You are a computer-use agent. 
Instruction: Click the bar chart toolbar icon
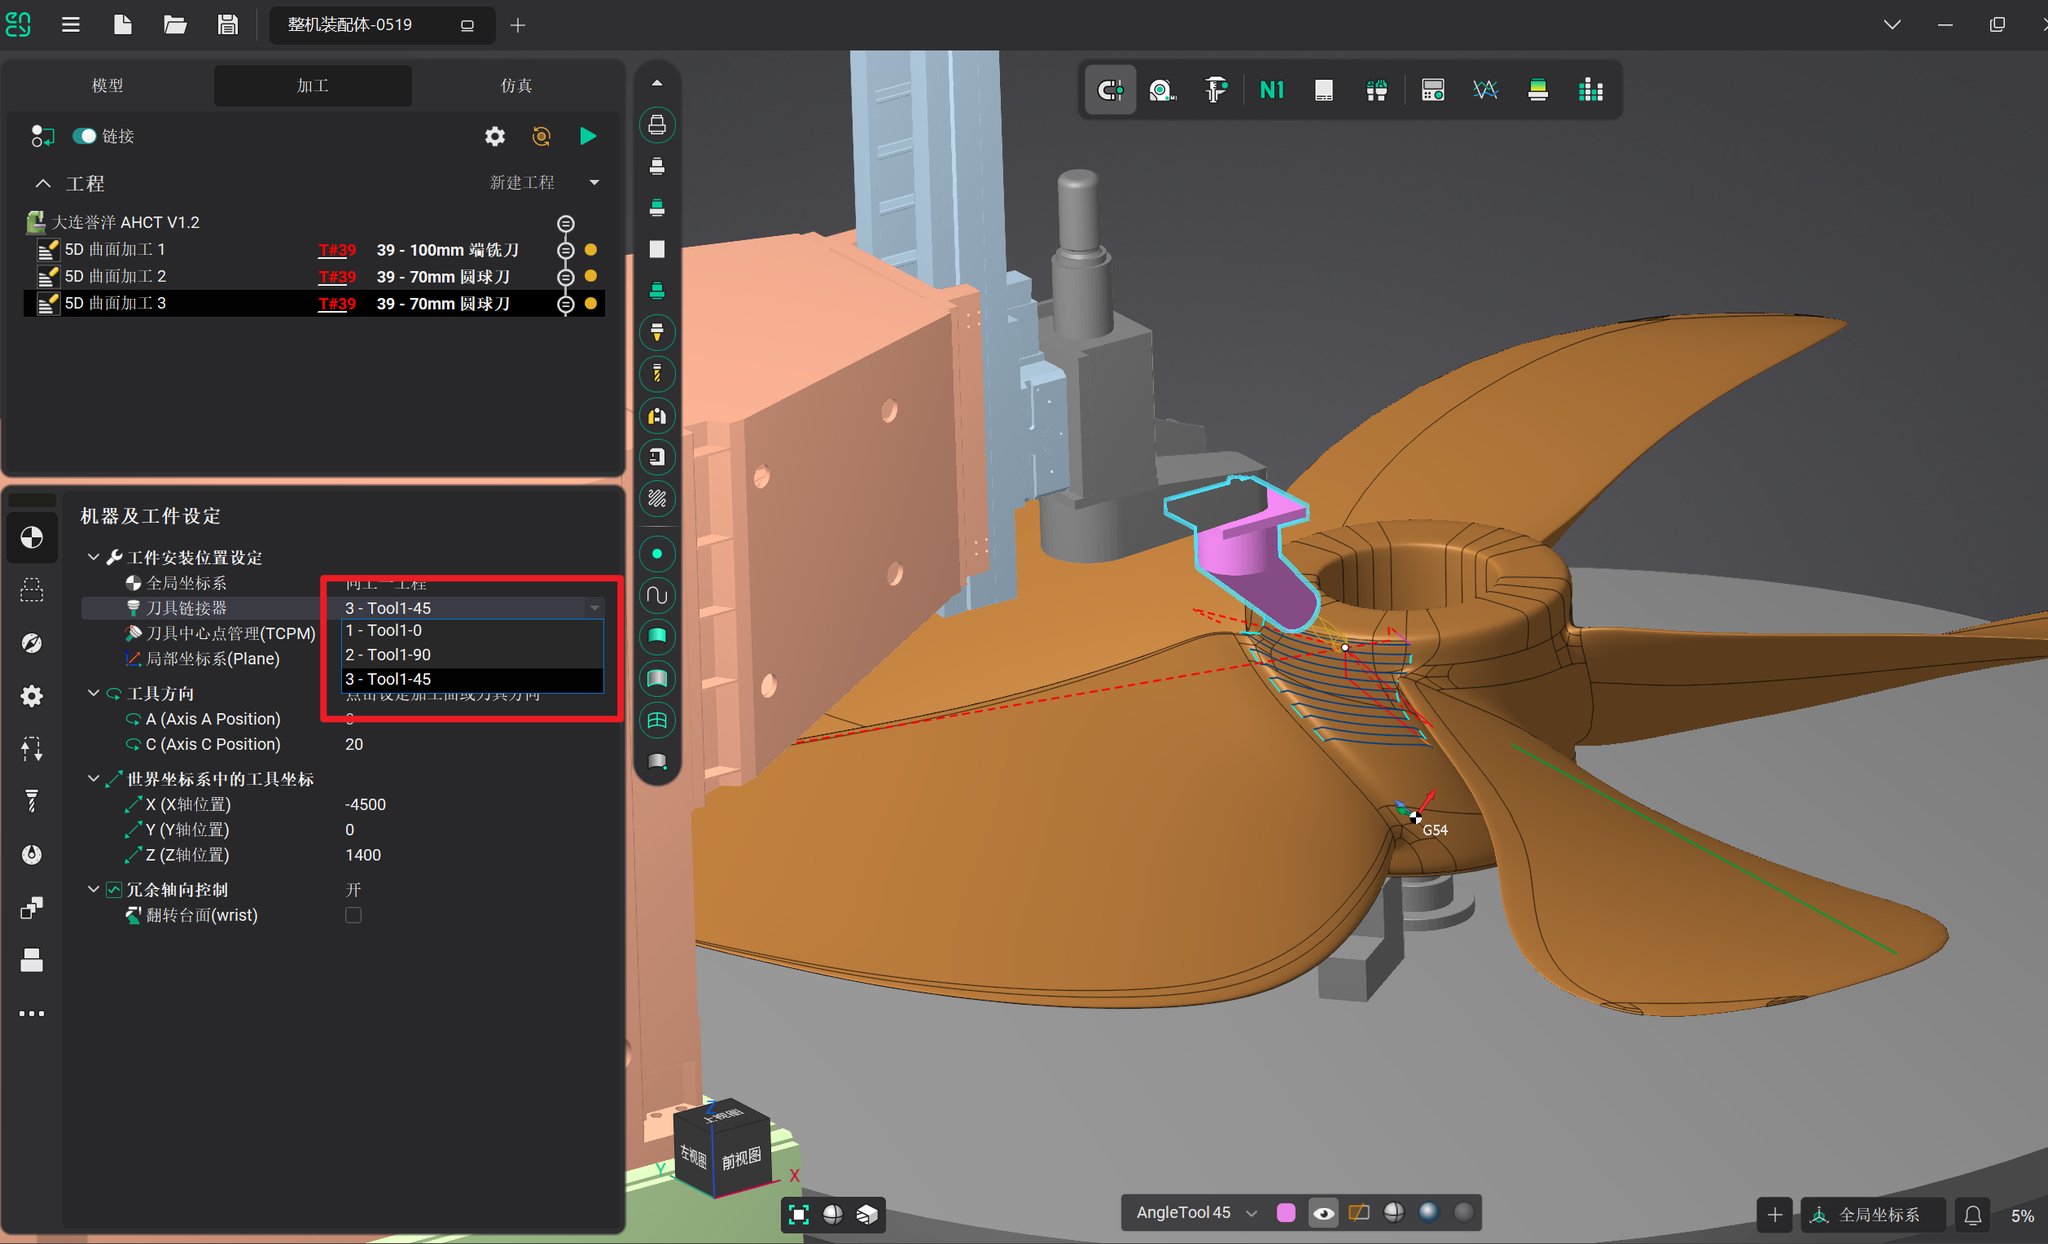pyautogui.click(x=1590, y=90)
